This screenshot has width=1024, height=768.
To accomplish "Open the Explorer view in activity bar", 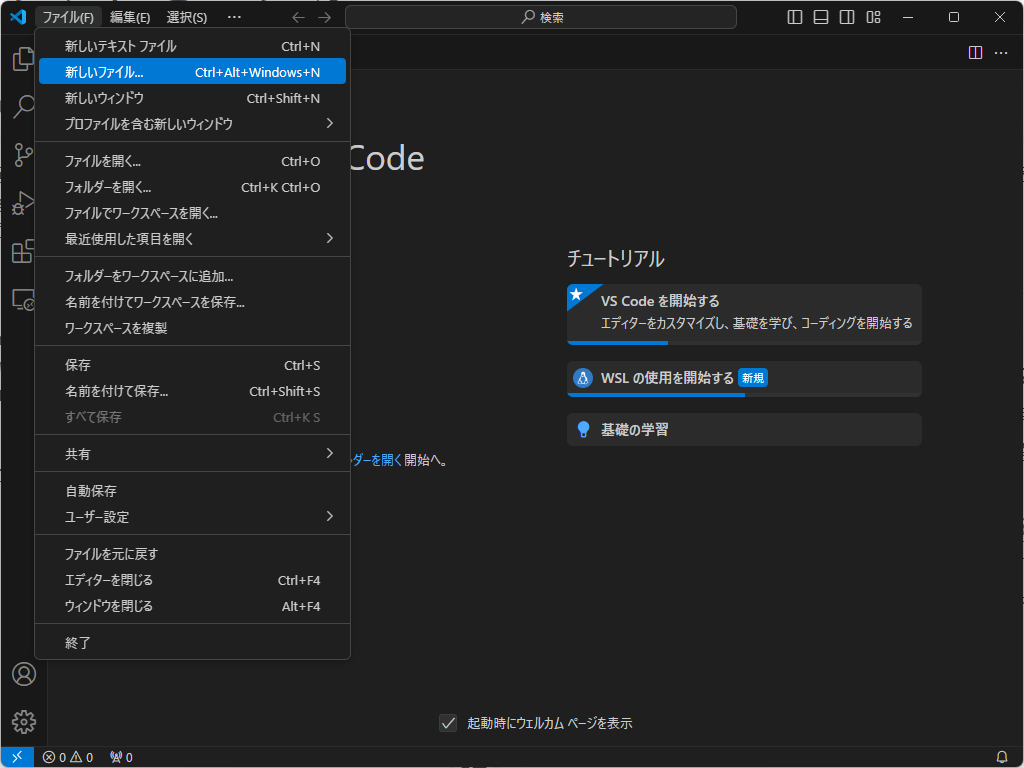I will [x=24, y=59].
